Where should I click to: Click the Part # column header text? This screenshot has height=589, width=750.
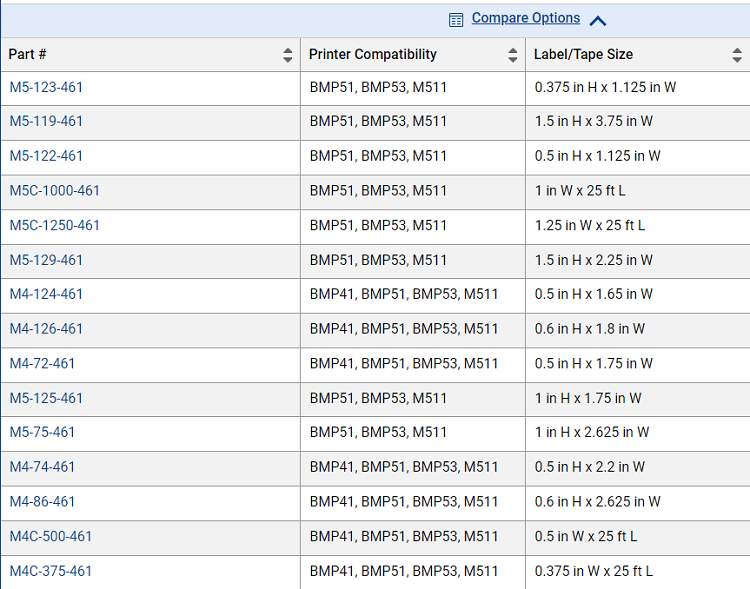(x=27, y=55)
